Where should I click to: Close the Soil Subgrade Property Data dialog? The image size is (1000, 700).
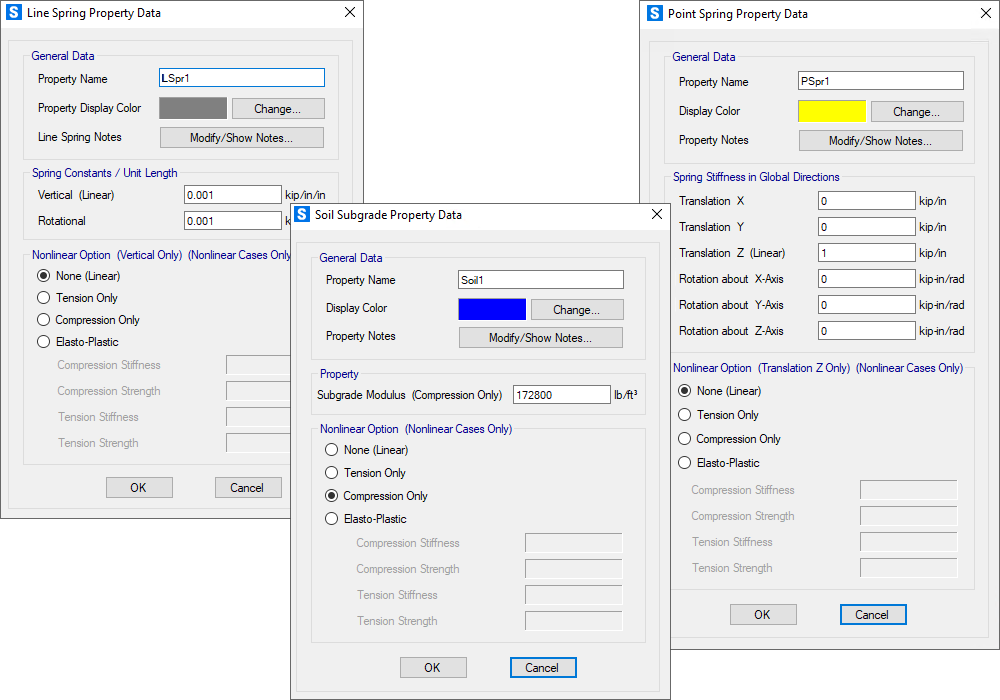657,214
